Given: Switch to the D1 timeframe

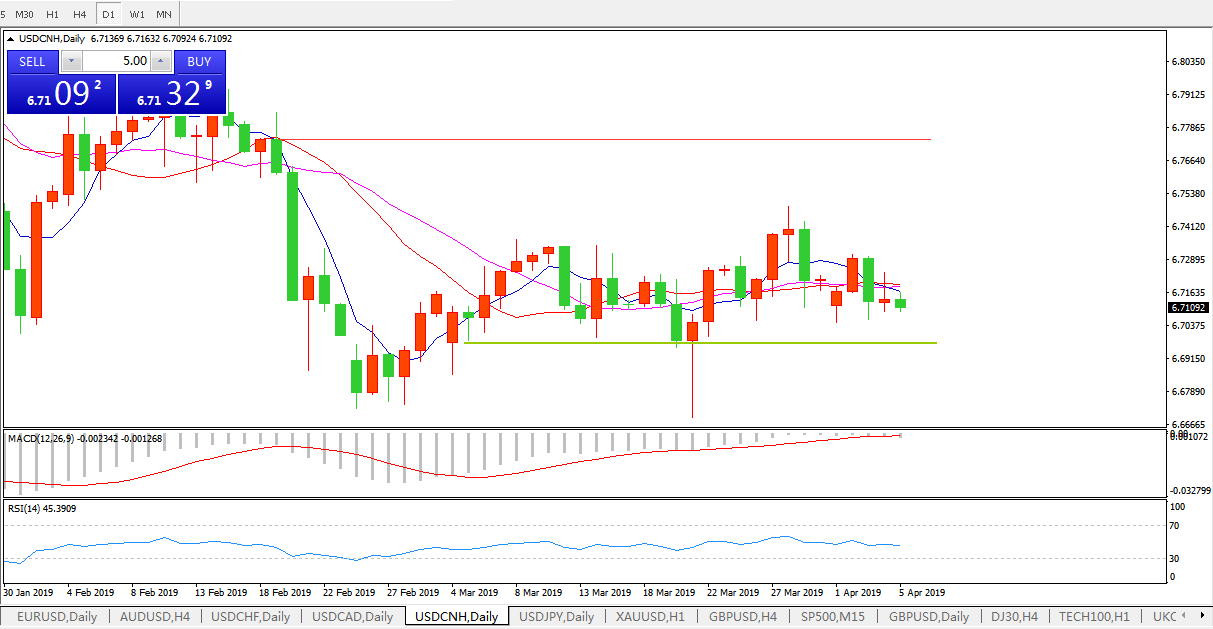Looking at the screenshot, I should click(108, 14).
